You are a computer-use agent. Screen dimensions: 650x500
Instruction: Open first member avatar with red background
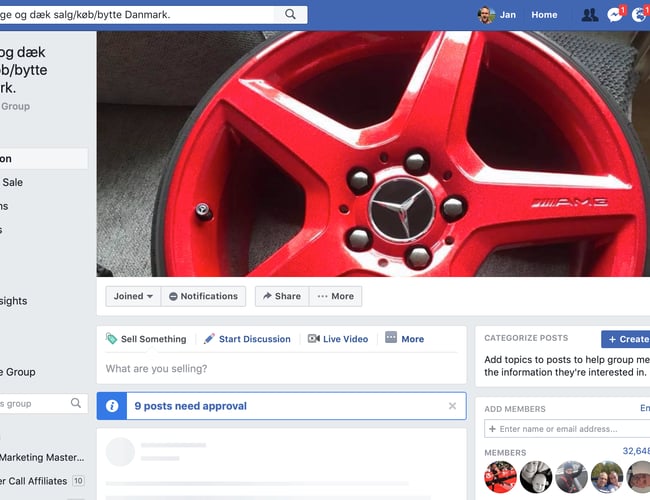click(x=500, y=477)
